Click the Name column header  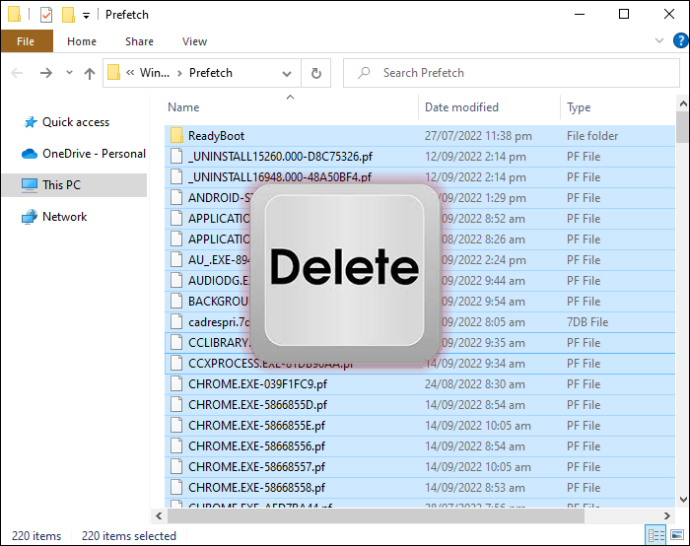tap(183, 107)
